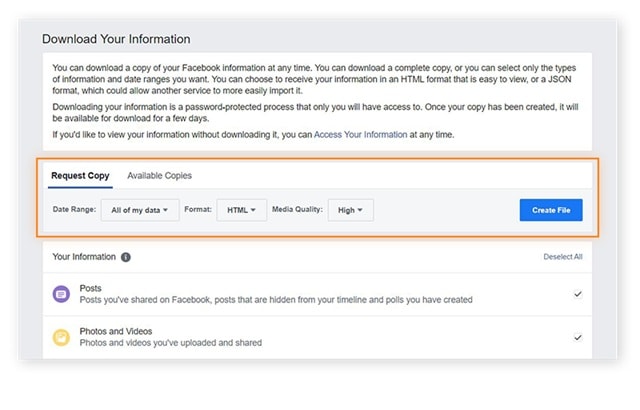Click the purple Posts category icon
The height and width of the screenshot is (410, 640).
pyautogui.click(x=61, y=294)
